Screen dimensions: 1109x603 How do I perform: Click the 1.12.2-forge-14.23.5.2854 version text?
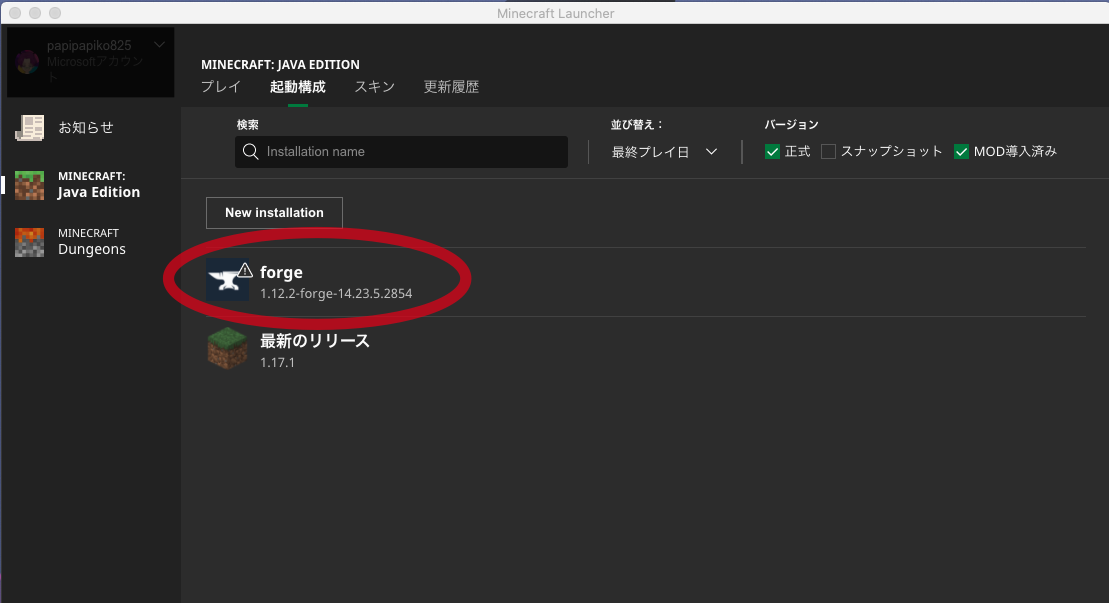[x=336, y=293]
